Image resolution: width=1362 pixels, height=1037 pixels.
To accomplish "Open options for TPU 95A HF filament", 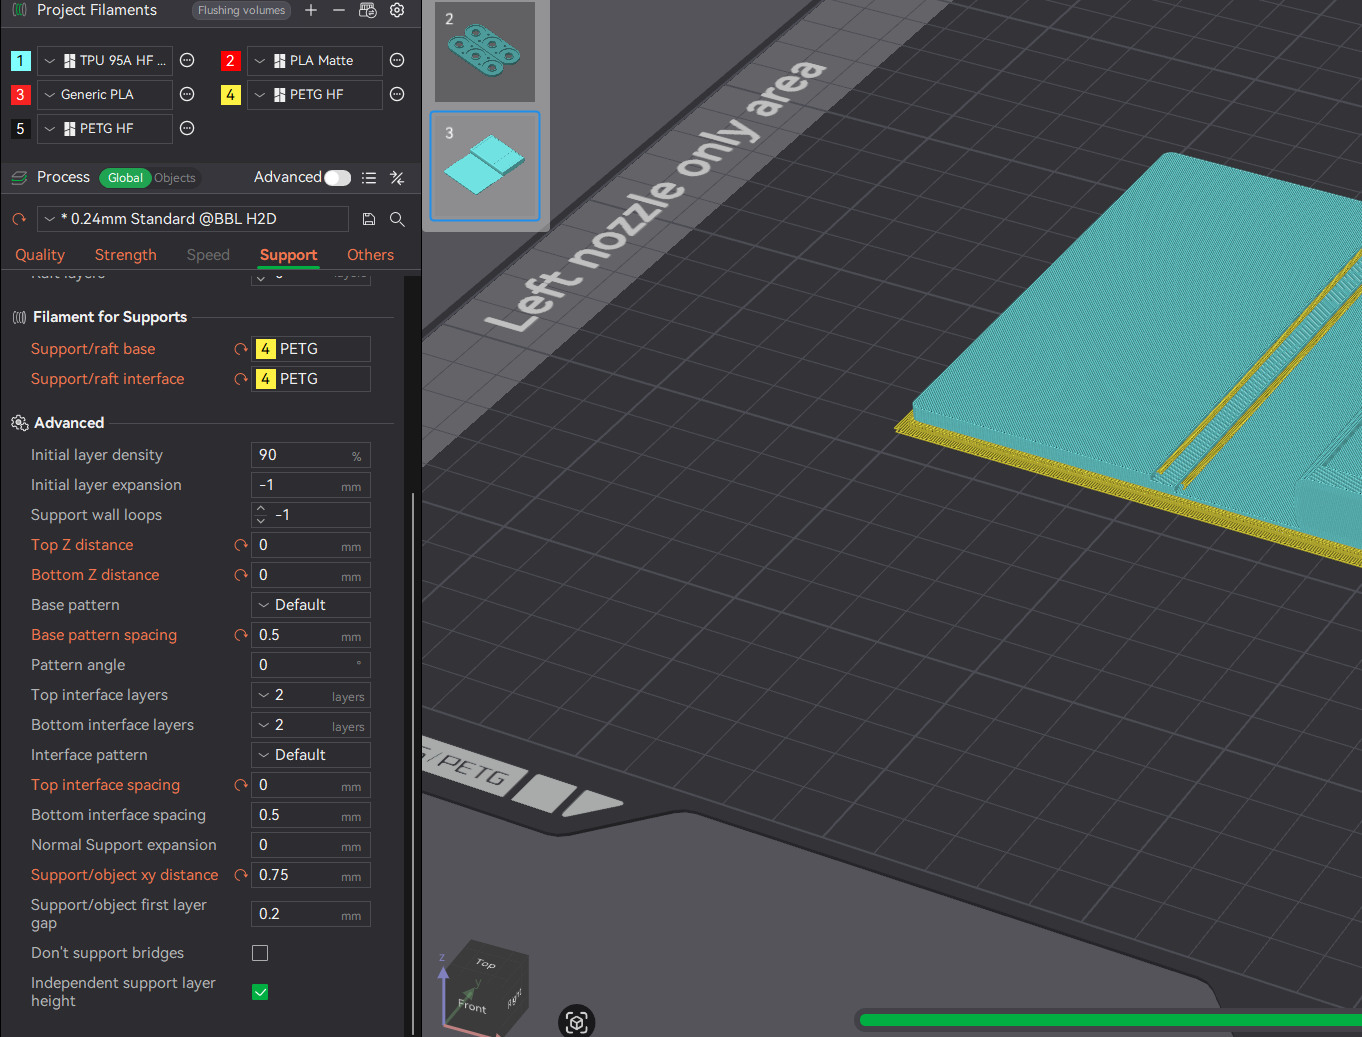I will point(187,60).
